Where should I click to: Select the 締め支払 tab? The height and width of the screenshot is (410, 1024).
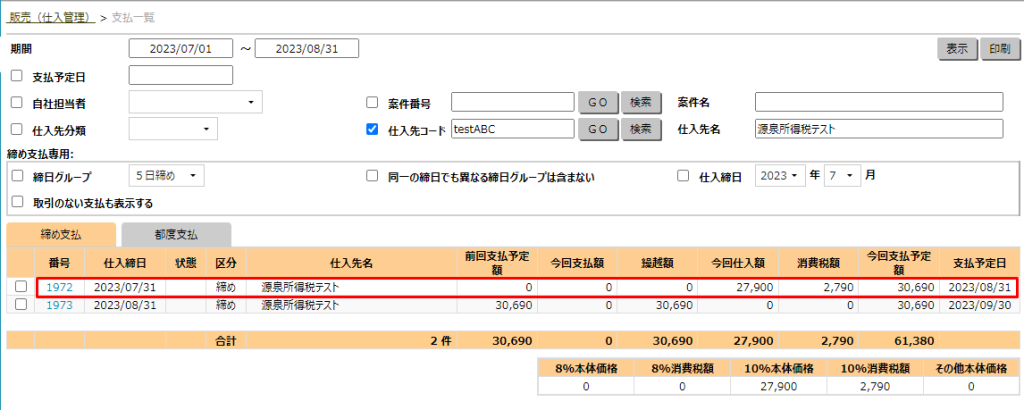coord(61,234)
